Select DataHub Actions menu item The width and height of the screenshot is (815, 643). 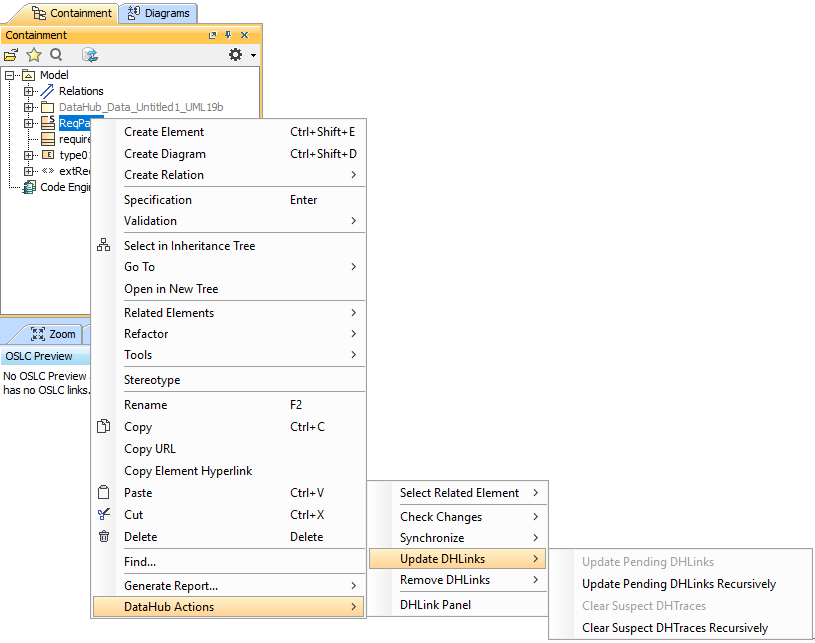[x=229, y=607]
